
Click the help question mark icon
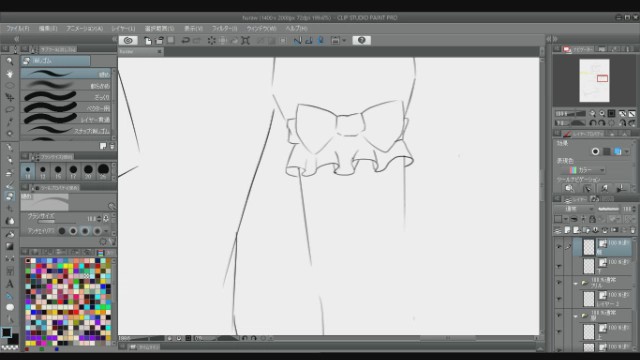(361, 40)
